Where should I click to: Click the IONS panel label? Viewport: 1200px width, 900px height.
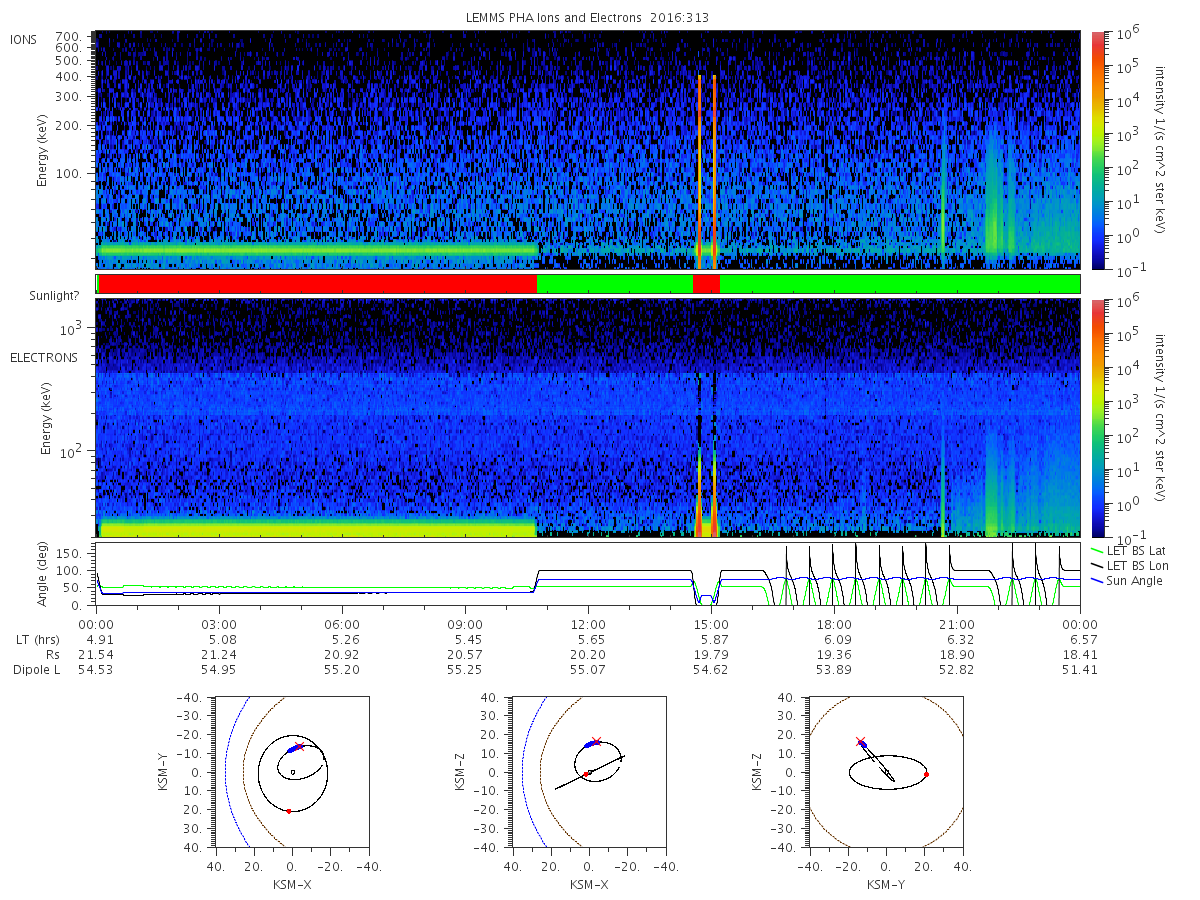[25, 39]
